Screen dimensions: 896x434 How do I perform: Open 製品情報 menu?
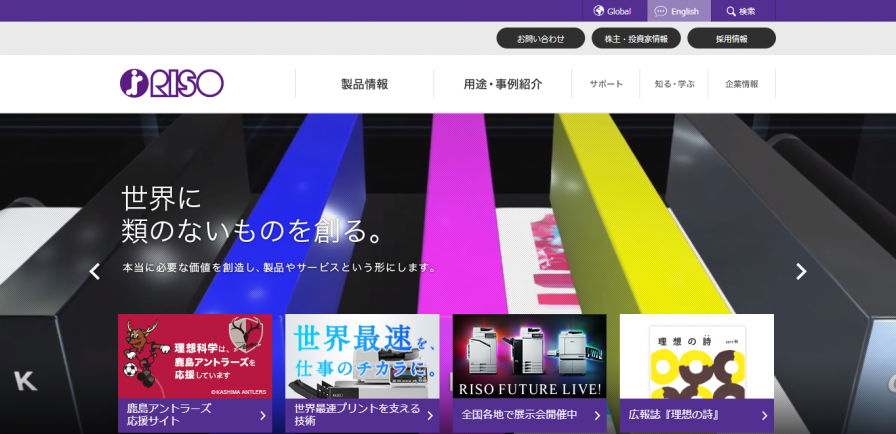point(365,84)
